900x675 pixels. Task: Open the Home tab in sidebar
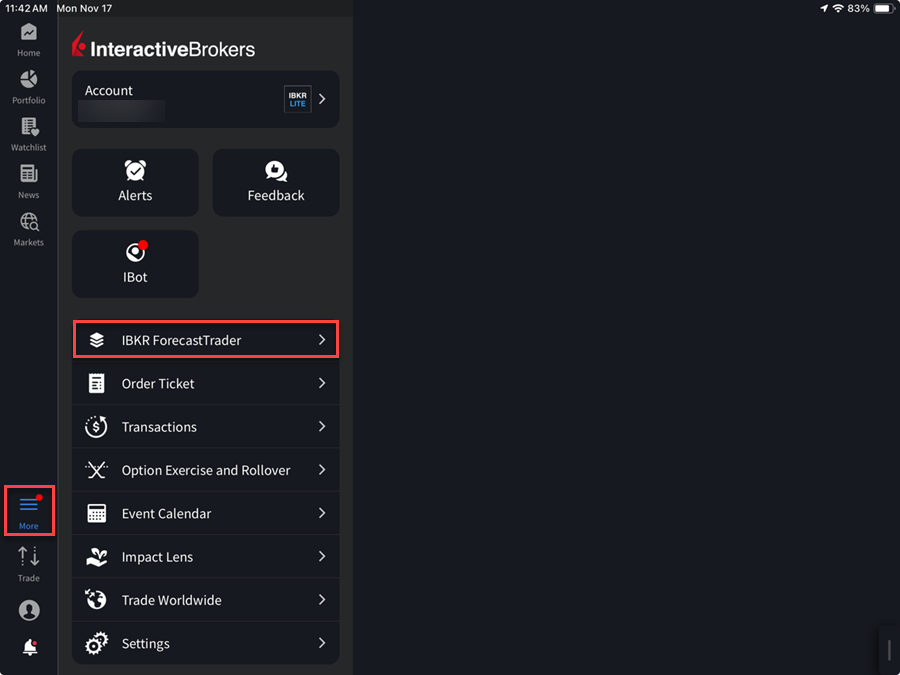29,40
